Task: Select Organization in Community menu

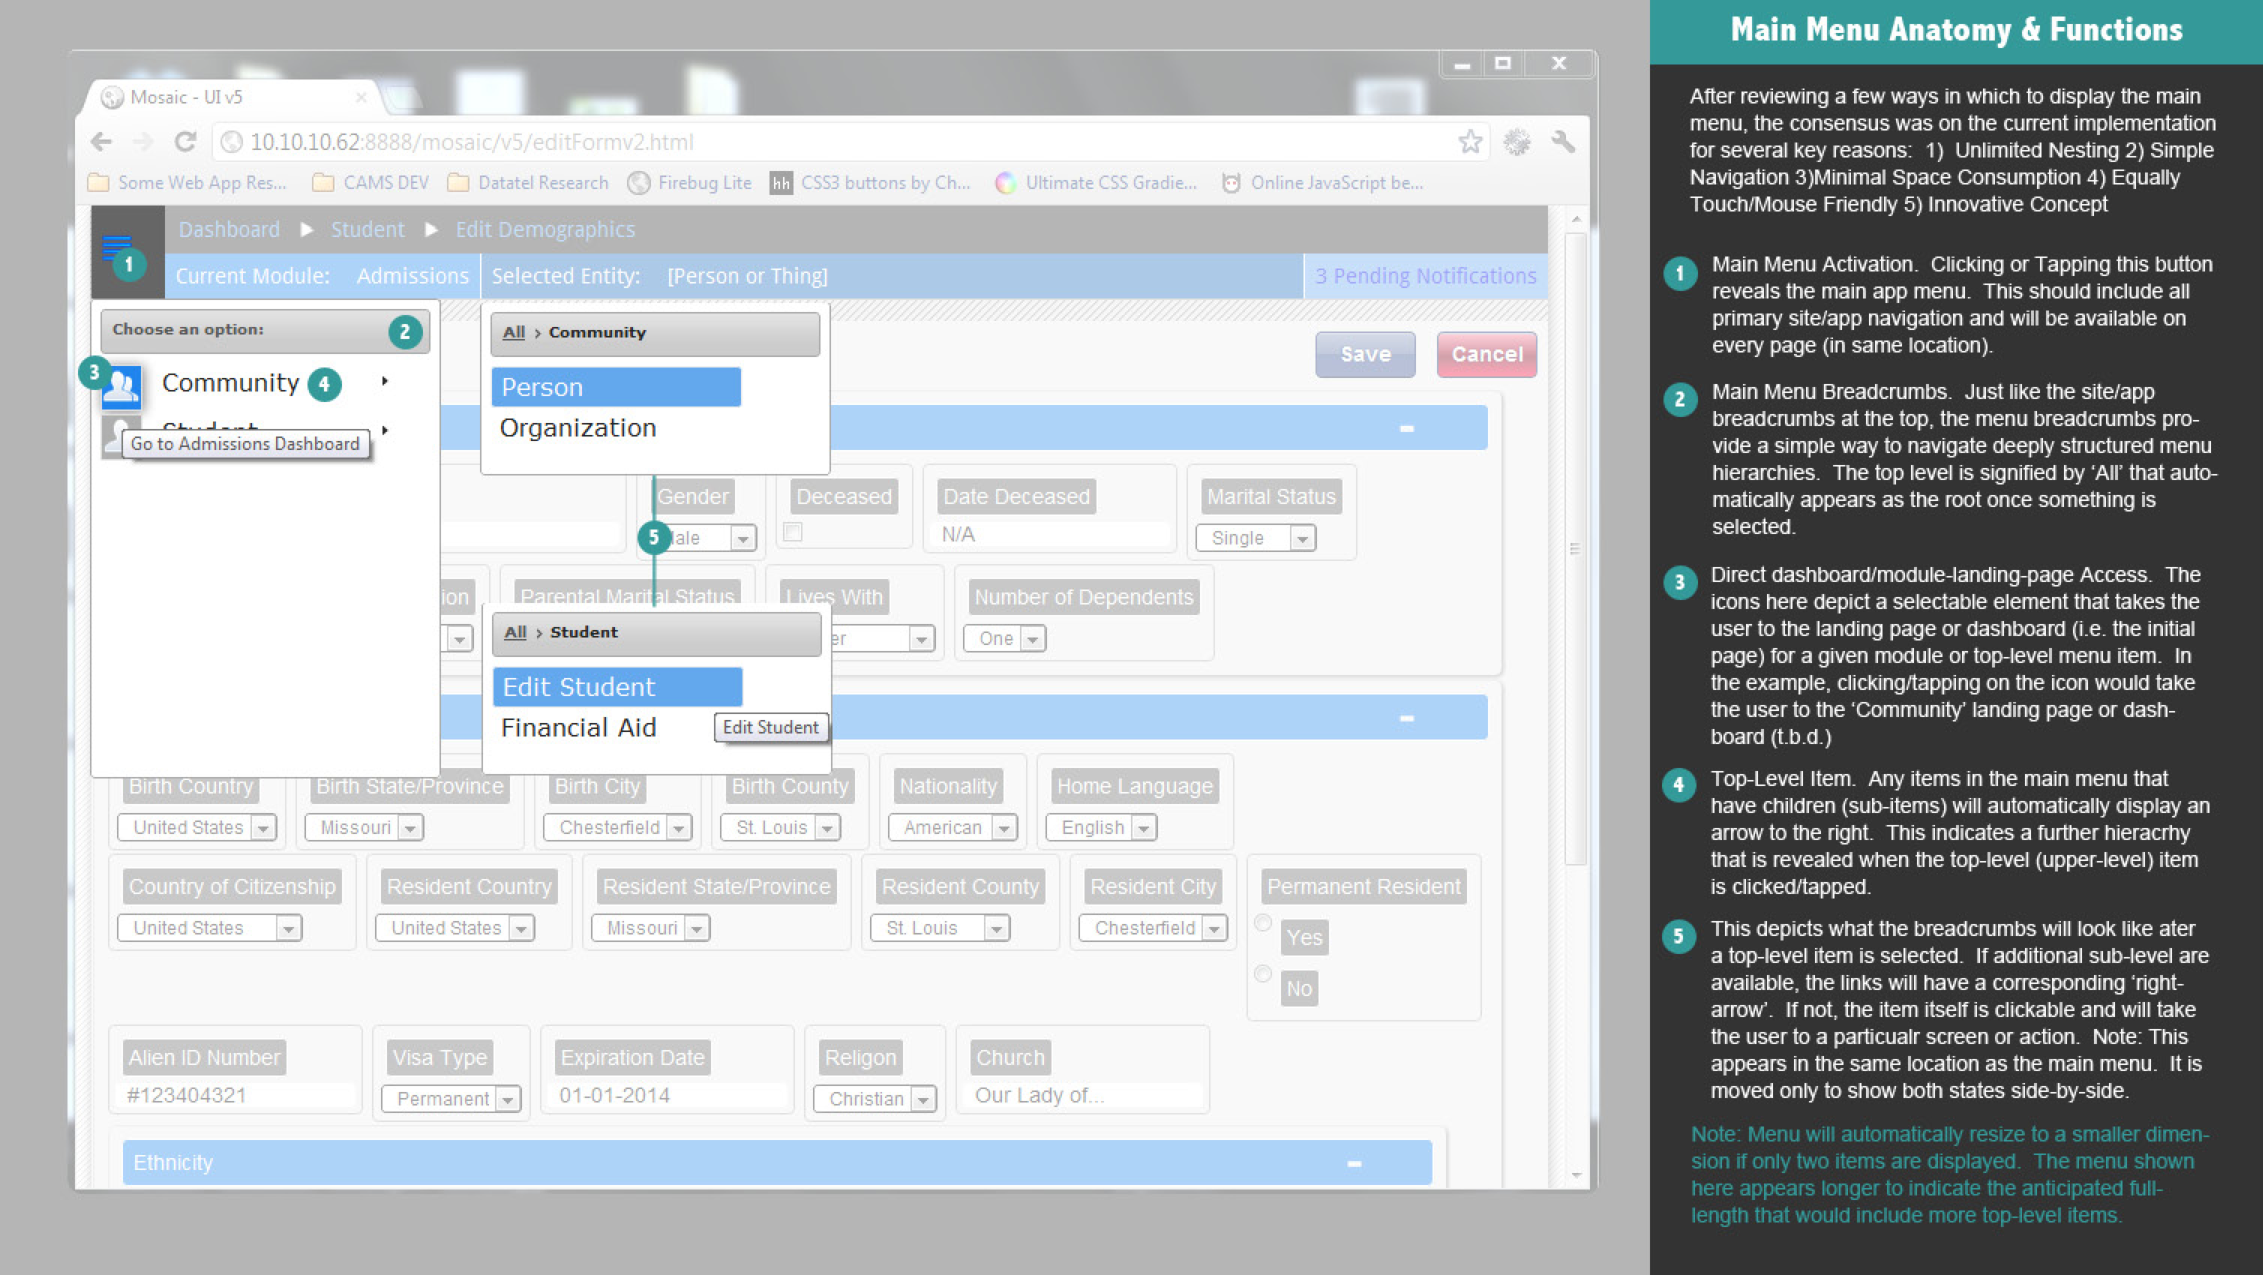Action: click(x=578, y=428)
